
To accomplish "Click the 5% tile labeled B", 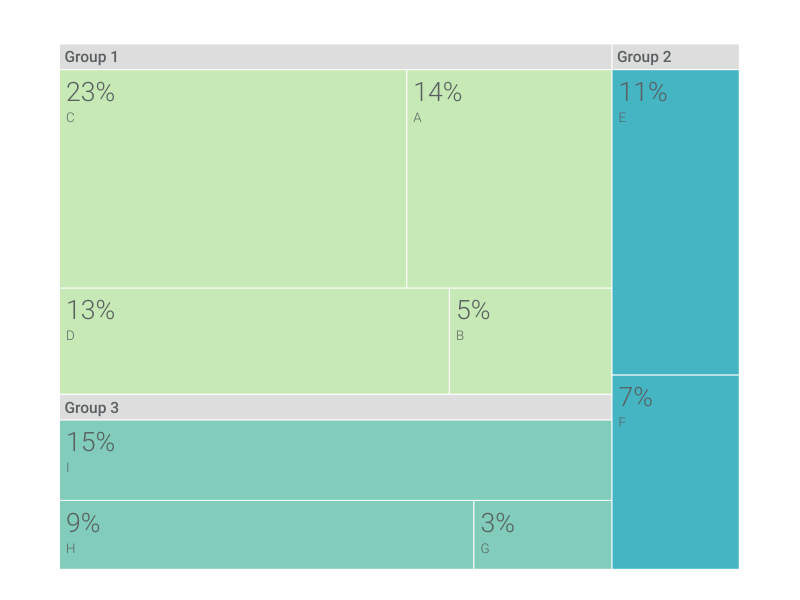I will [531, 341].
